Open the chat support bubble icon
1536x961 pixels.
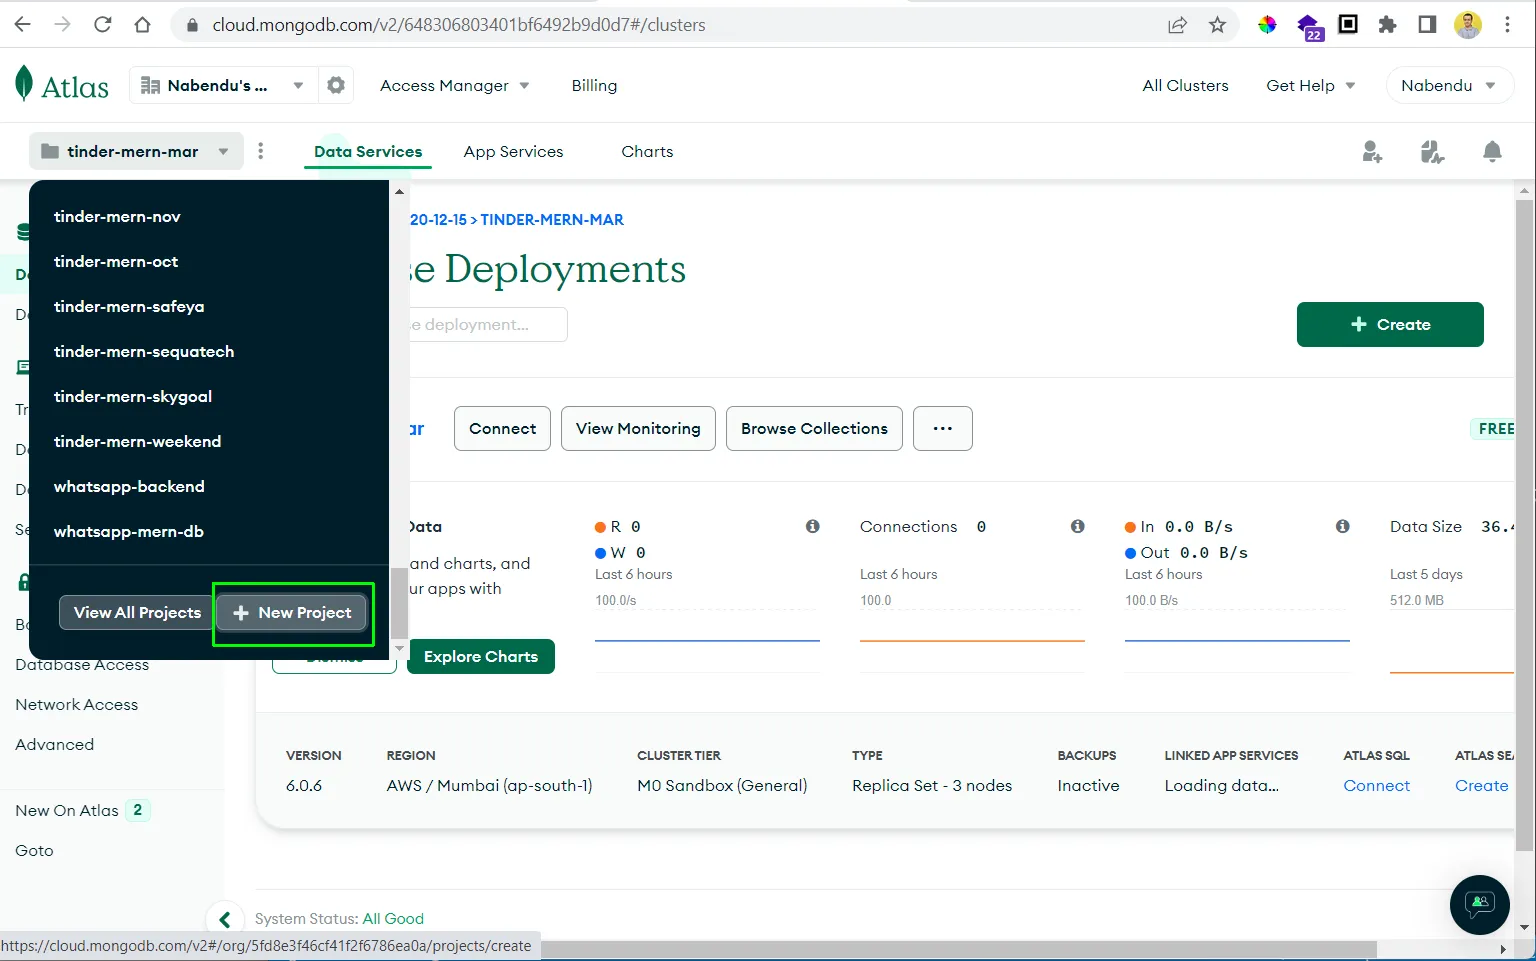(1479, 904)
